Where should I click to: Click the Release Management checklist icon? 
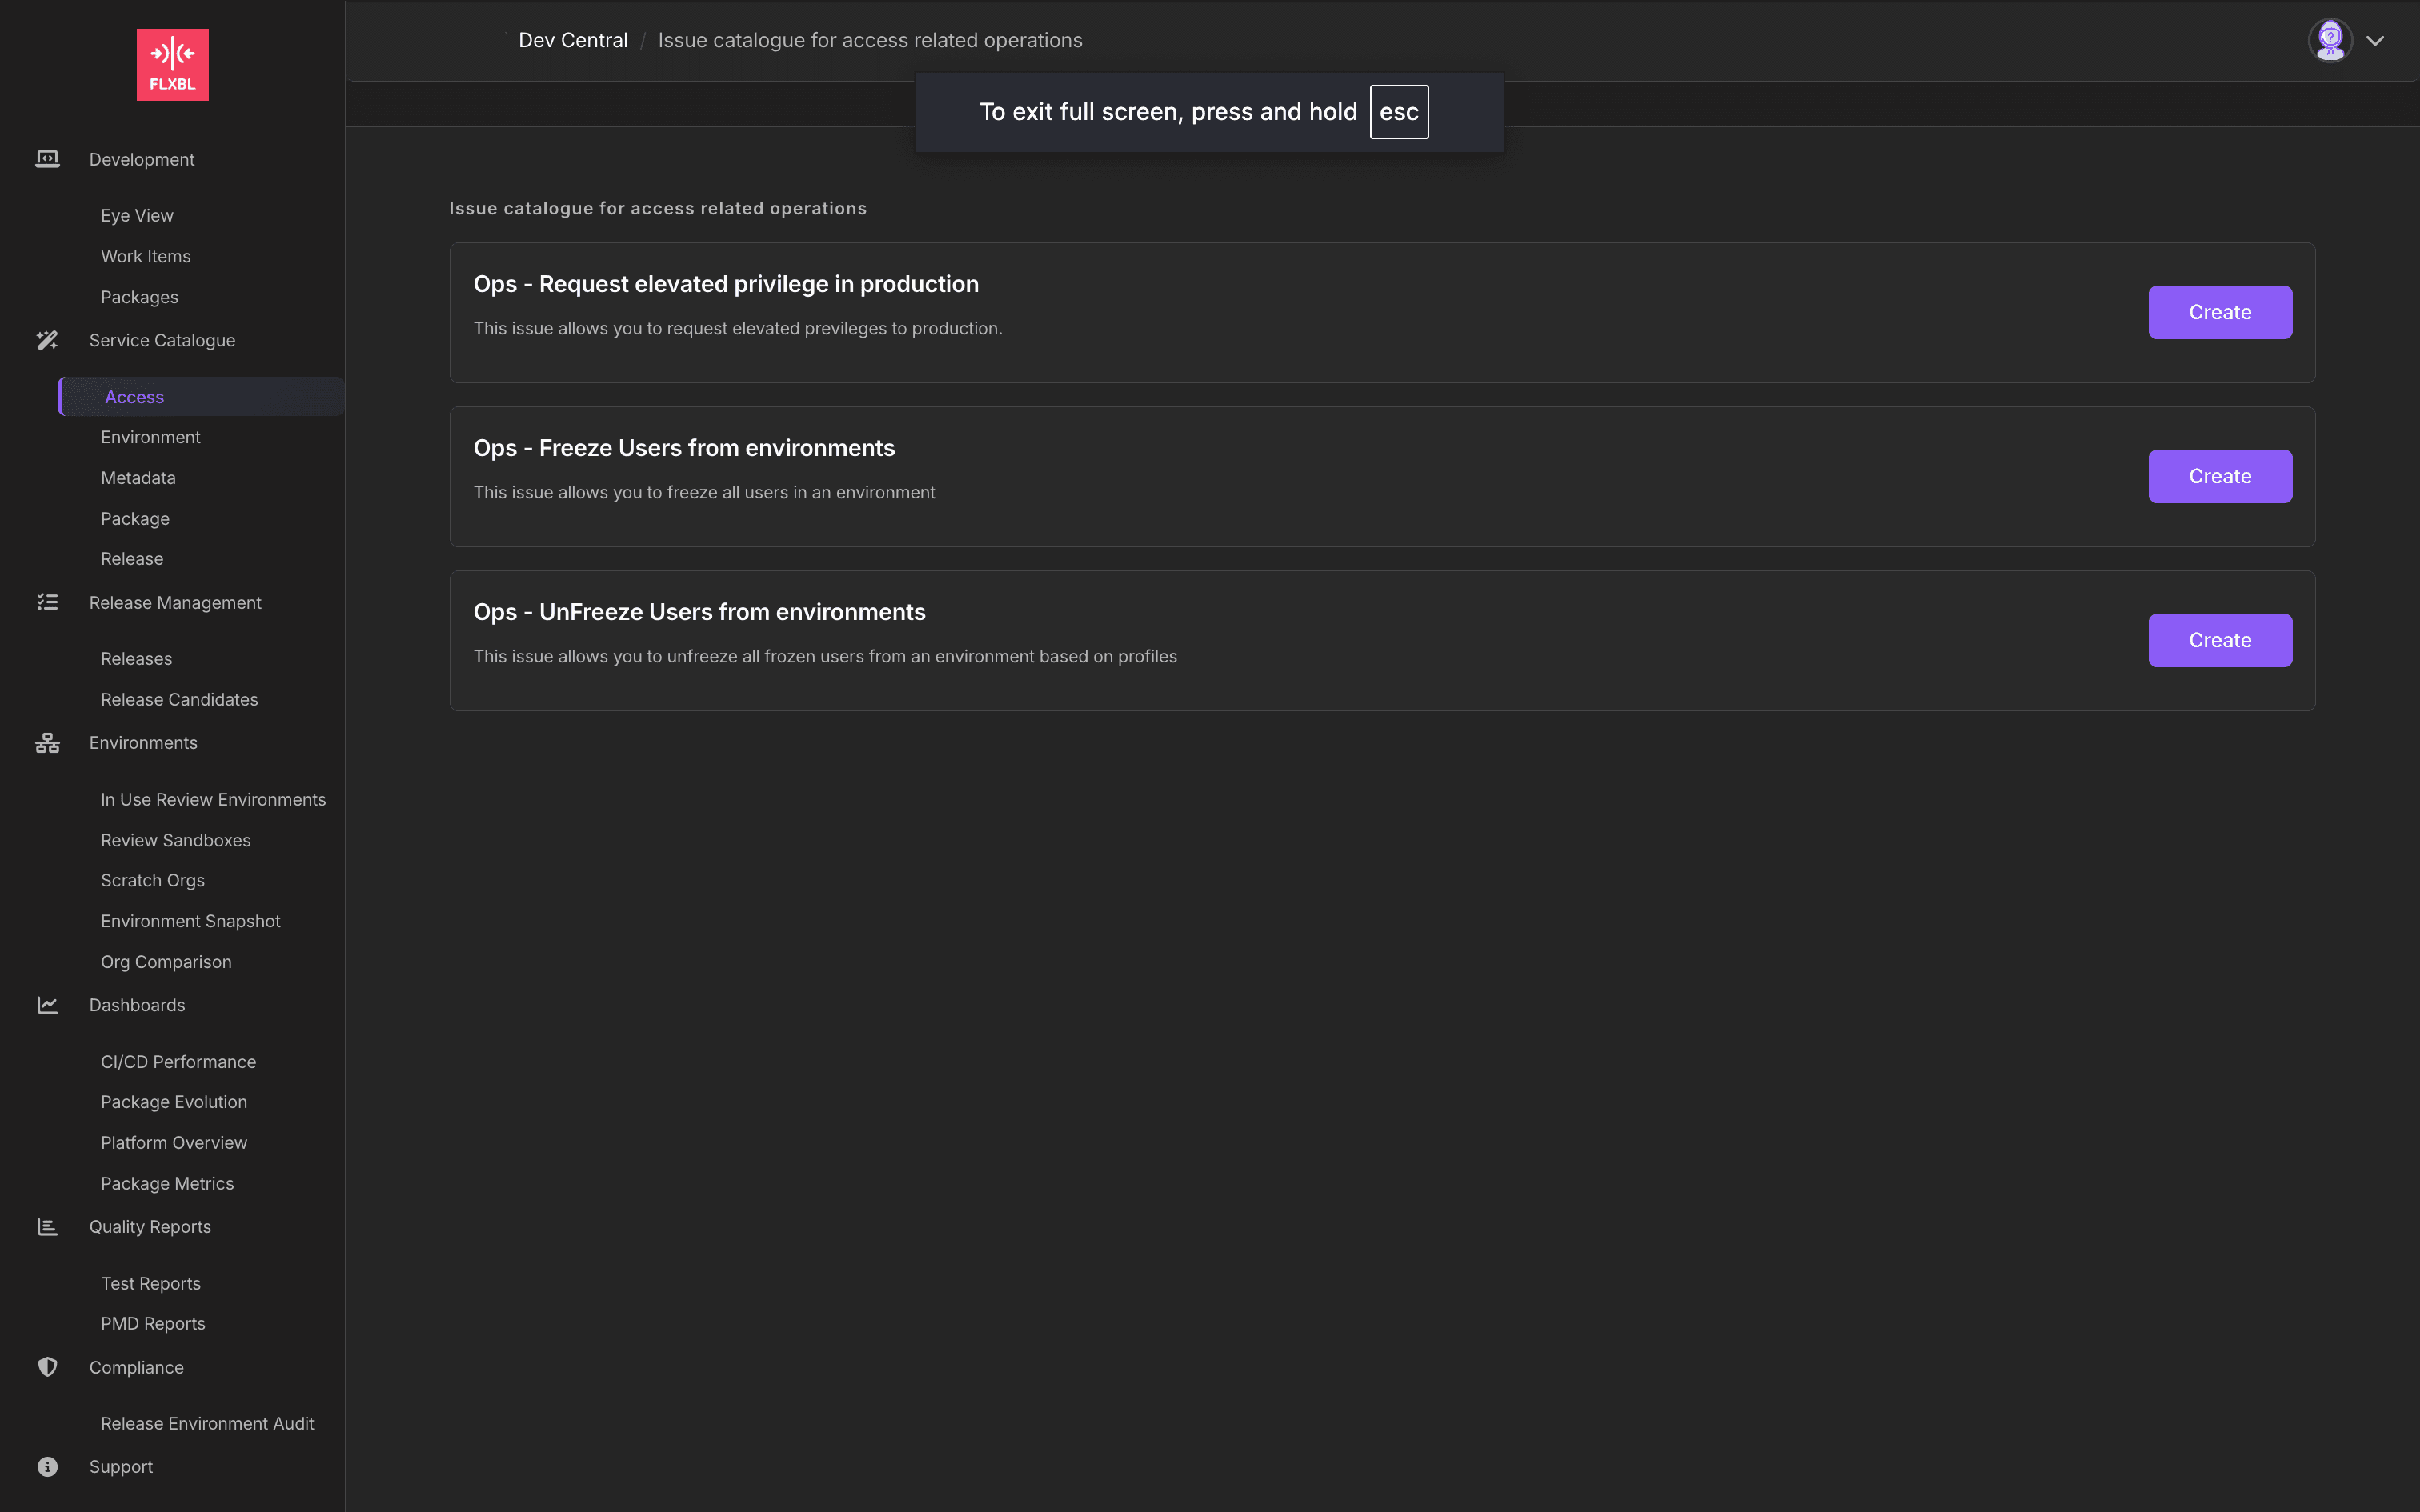click(x=47, y=602)
